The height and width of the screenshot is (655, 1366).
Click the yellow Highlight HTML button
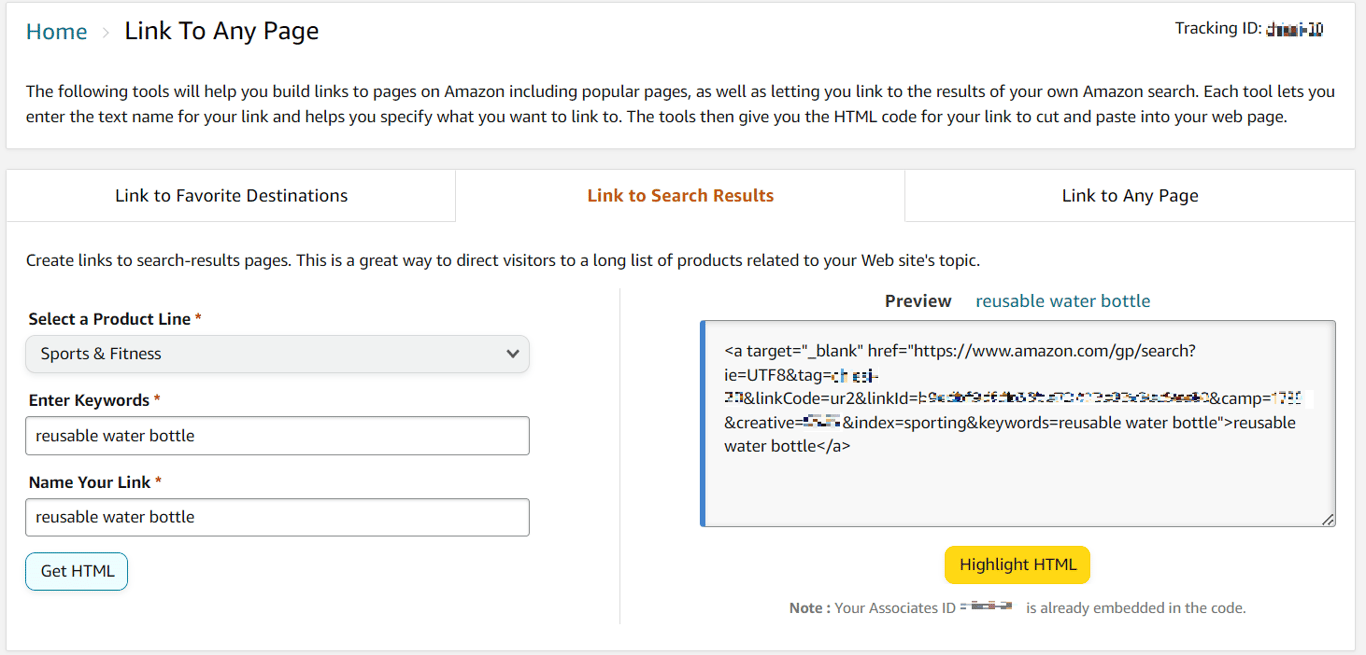pos(1017,564)
